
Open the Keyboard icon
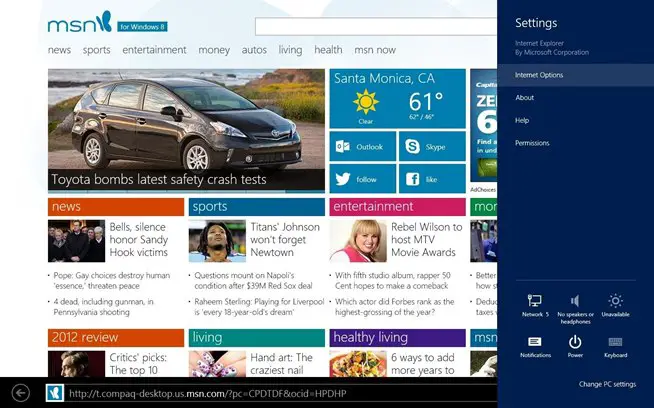point(615,342)
